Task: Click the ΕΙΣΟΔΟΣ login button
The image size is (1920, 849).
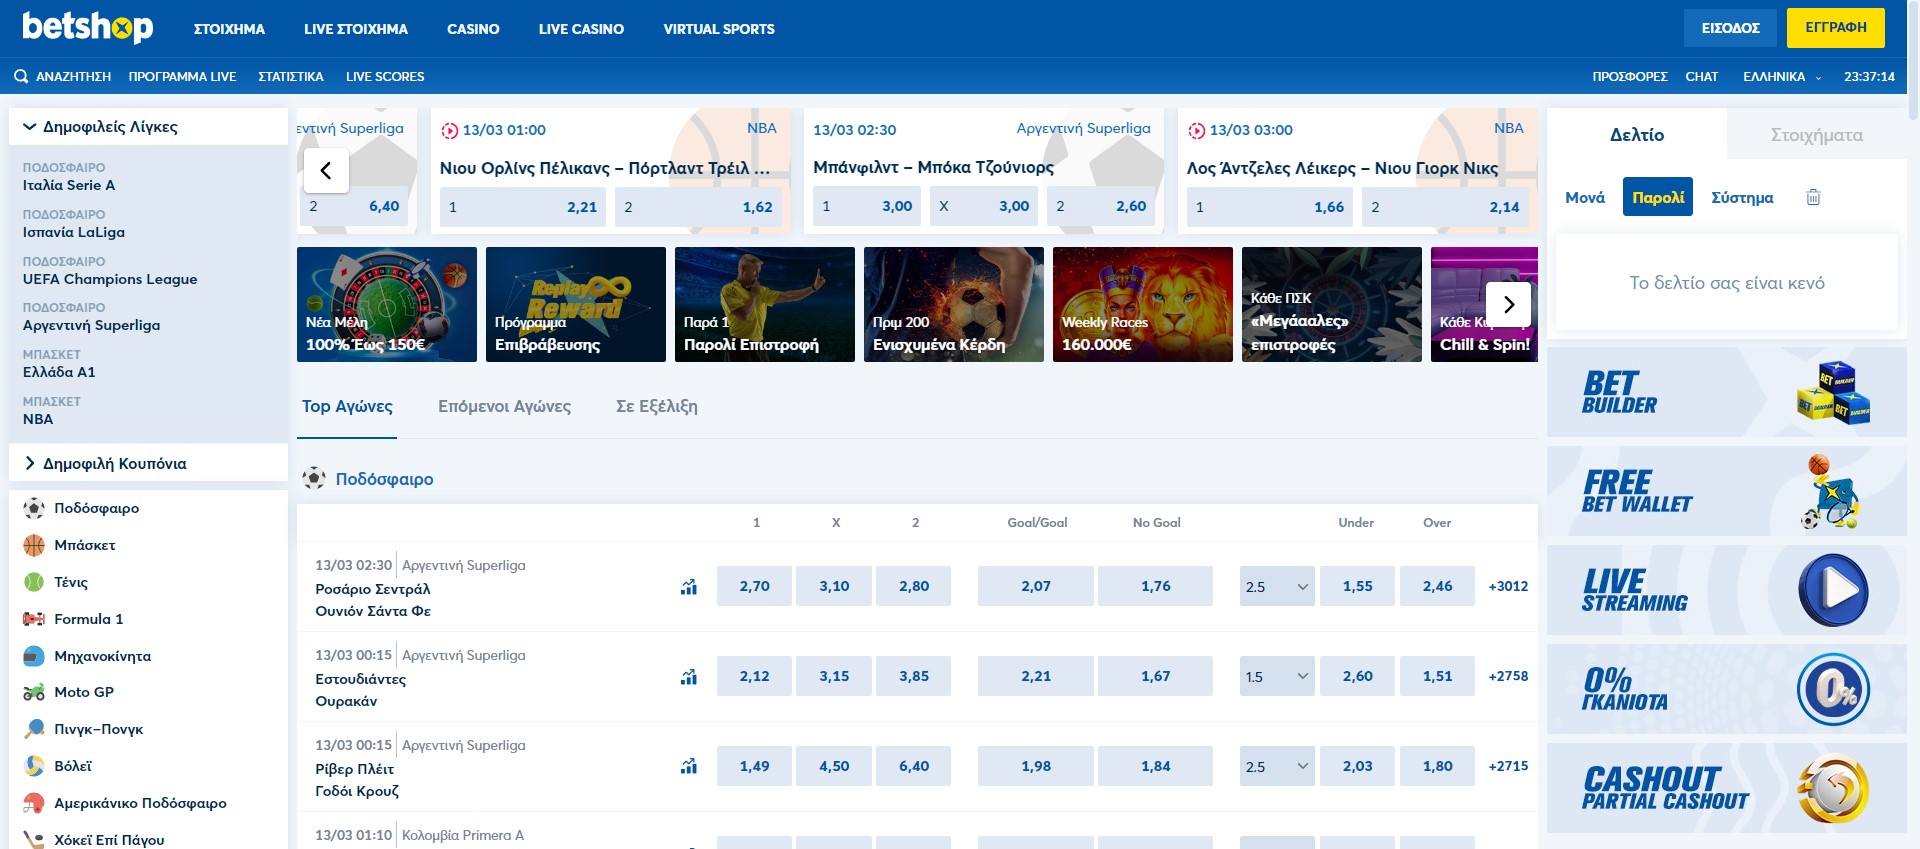Action: pos(1730,28)
